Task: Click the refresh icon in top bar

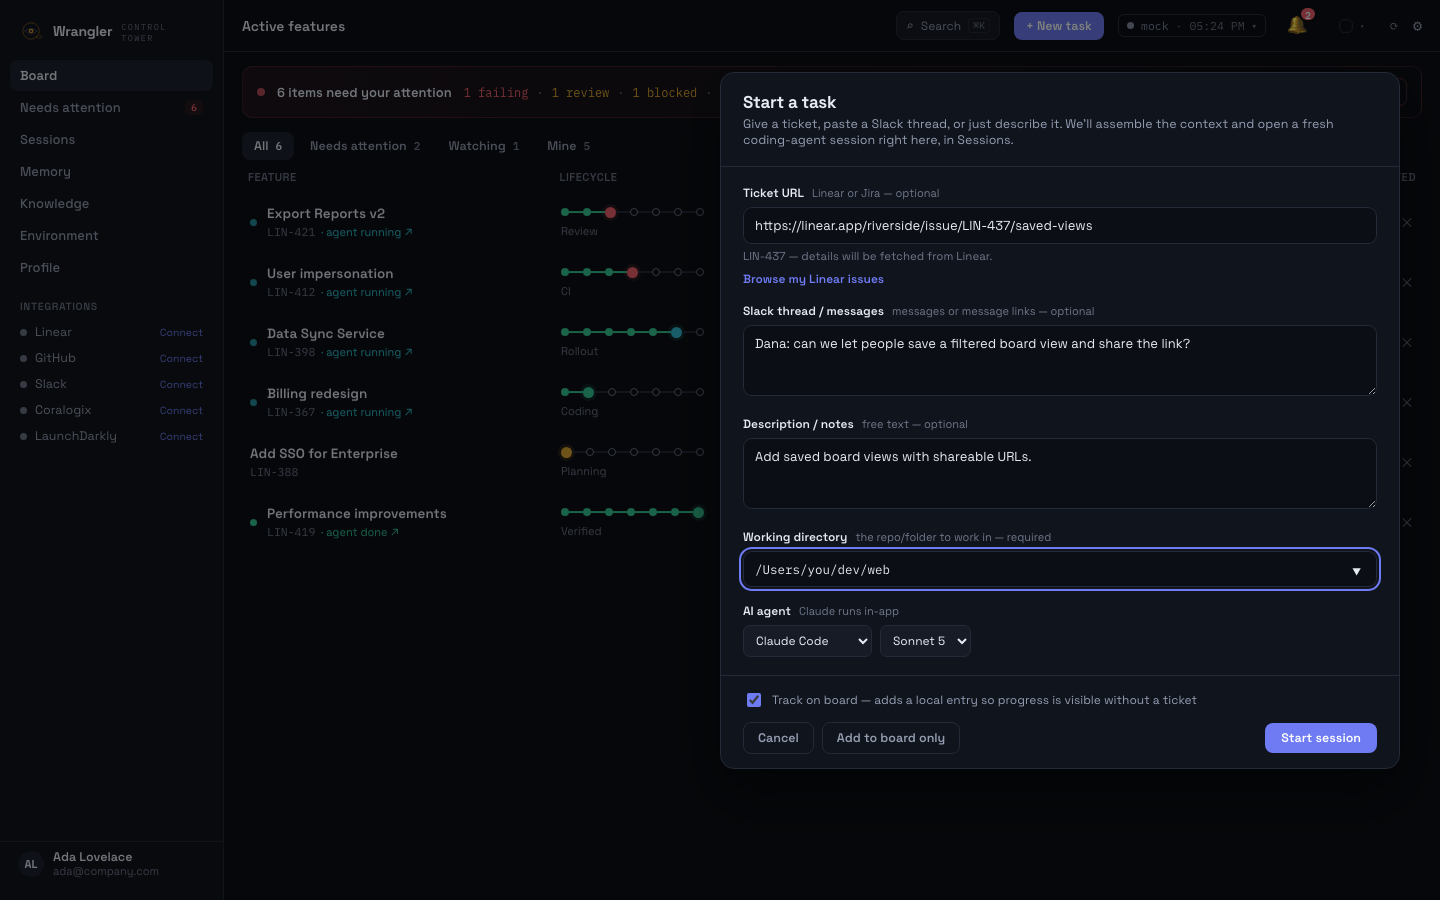Action: [1393, 26]
